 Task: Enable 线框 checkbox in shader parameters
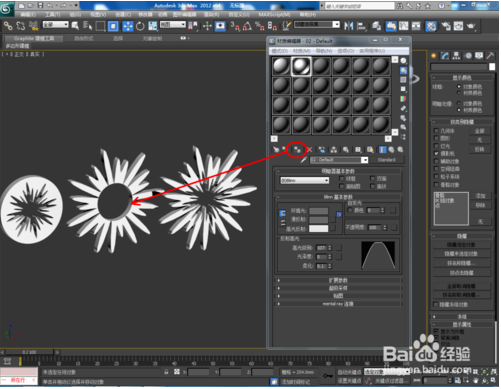coord(342,179)
